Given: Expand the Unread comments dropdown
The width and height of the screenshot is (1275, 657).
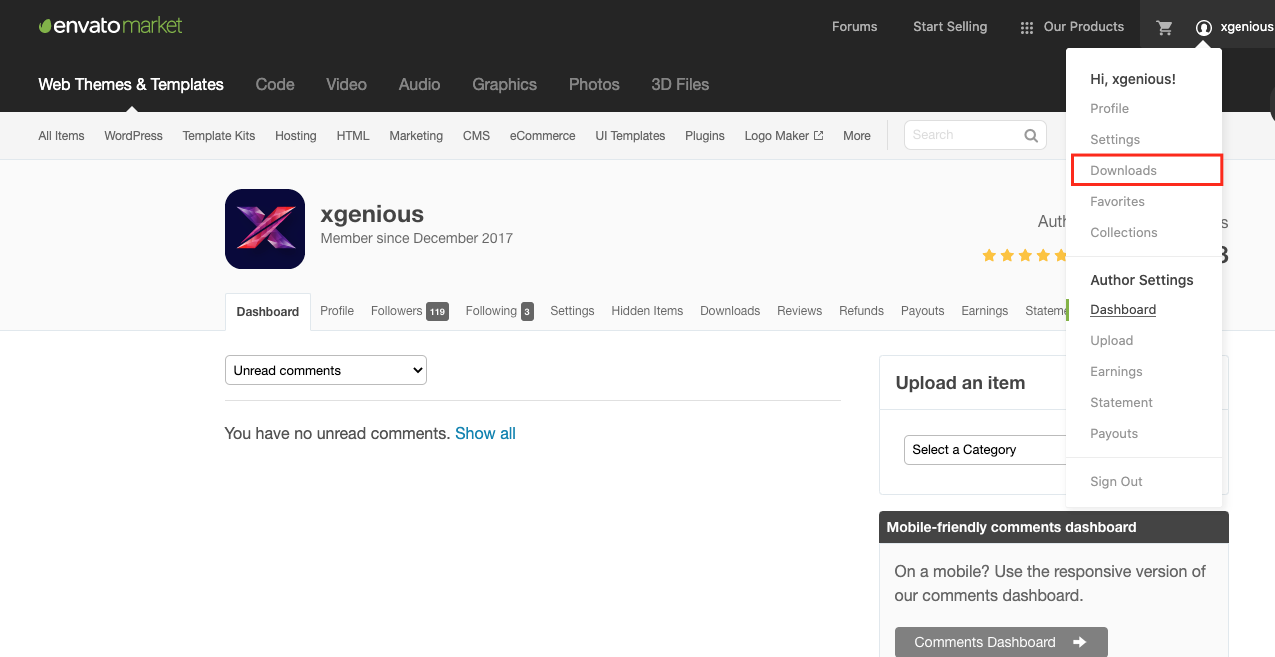Looking at the screenshot, I should [326, 370].
